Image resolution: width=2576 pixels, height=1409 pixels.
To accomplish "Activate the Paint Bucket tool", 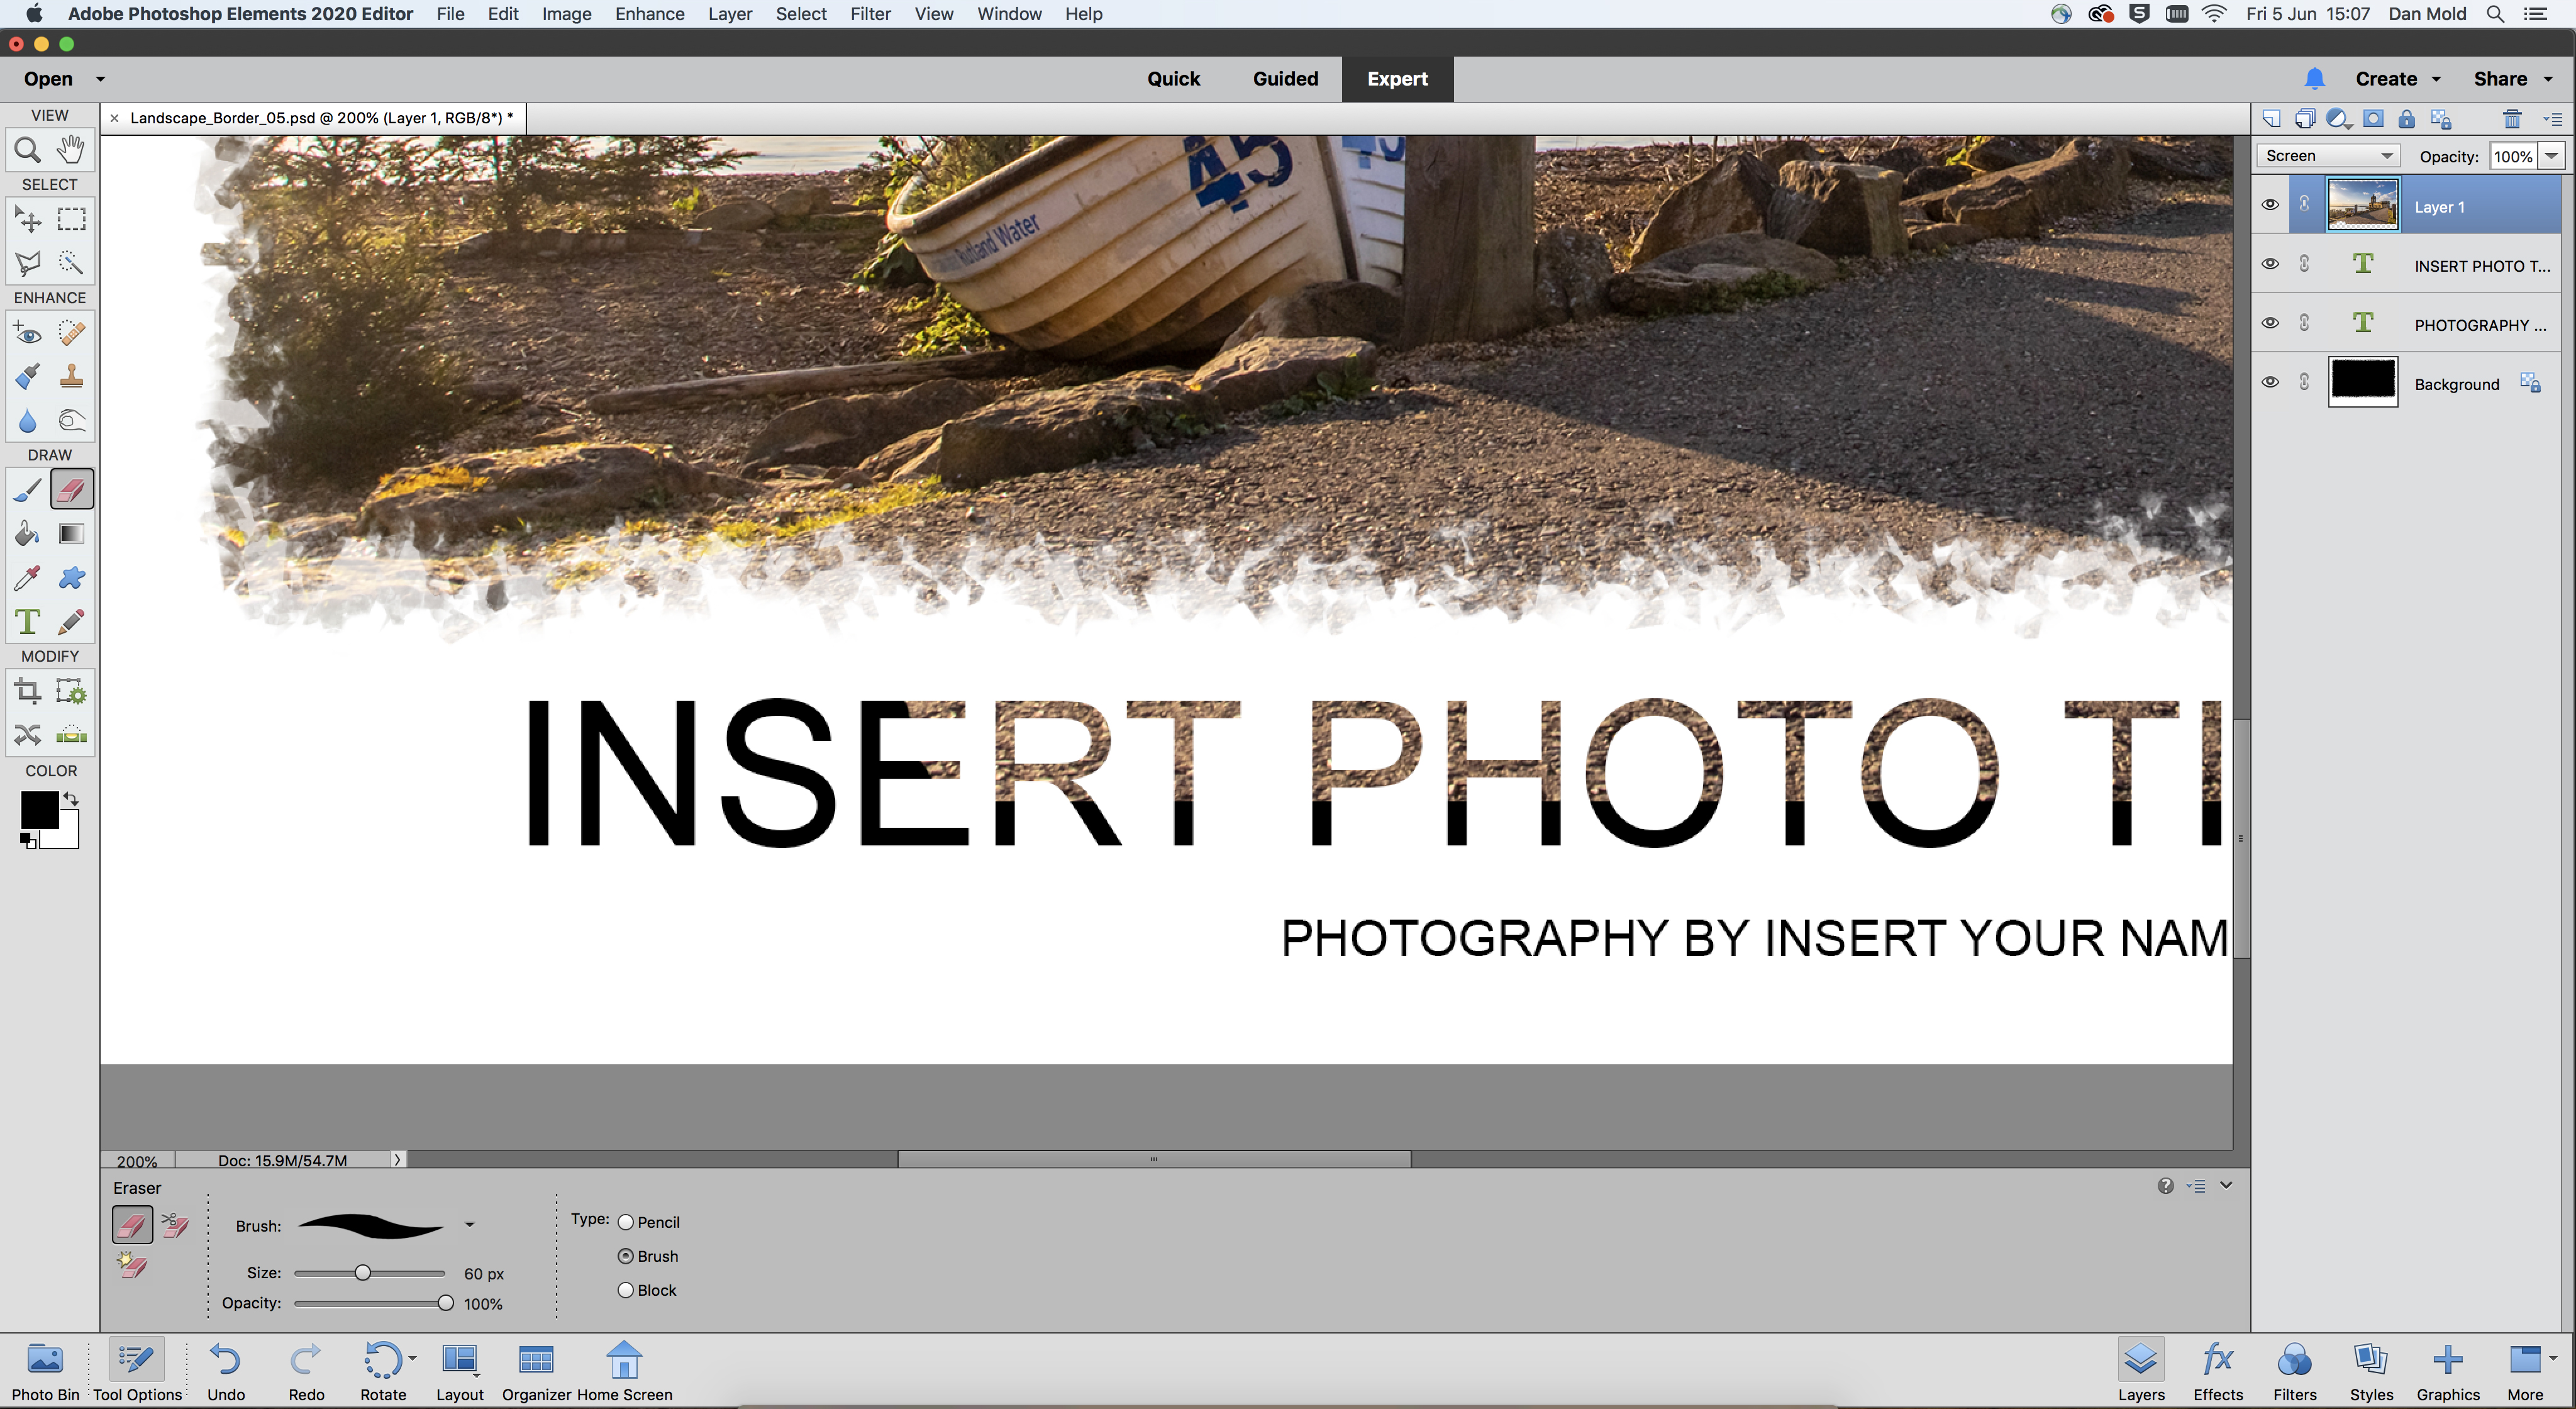I will point(27,534).
